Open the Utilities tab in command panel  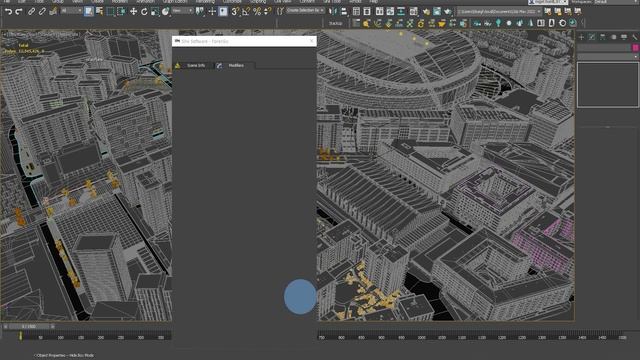[635, 37]
